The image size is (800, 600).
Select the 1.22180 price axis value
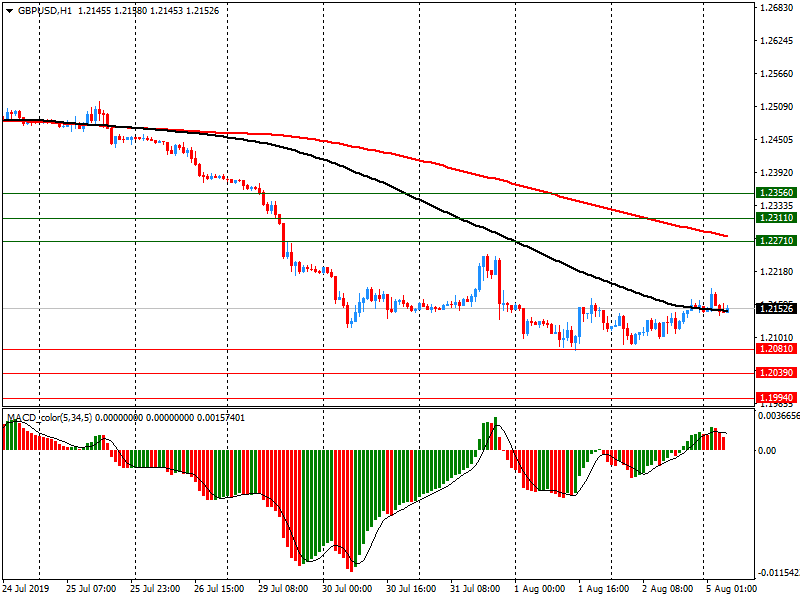click(777, 272)
